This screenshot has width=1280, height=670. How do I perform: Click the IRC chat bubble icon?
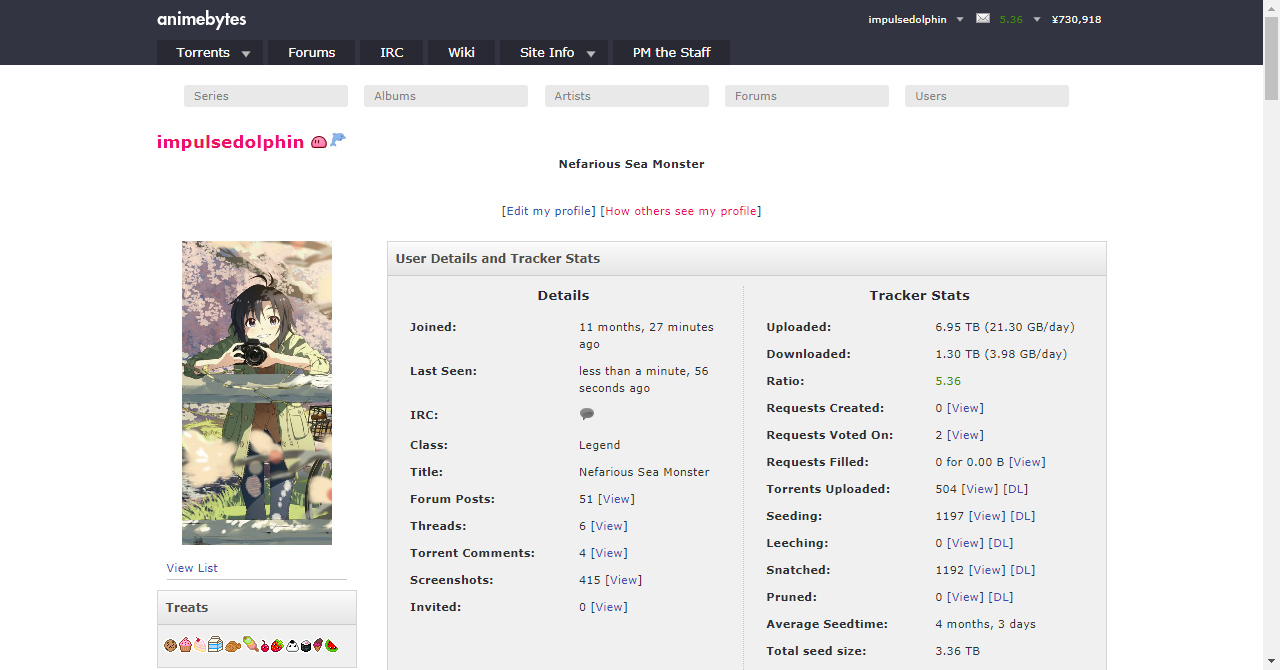tap(587, 414)
